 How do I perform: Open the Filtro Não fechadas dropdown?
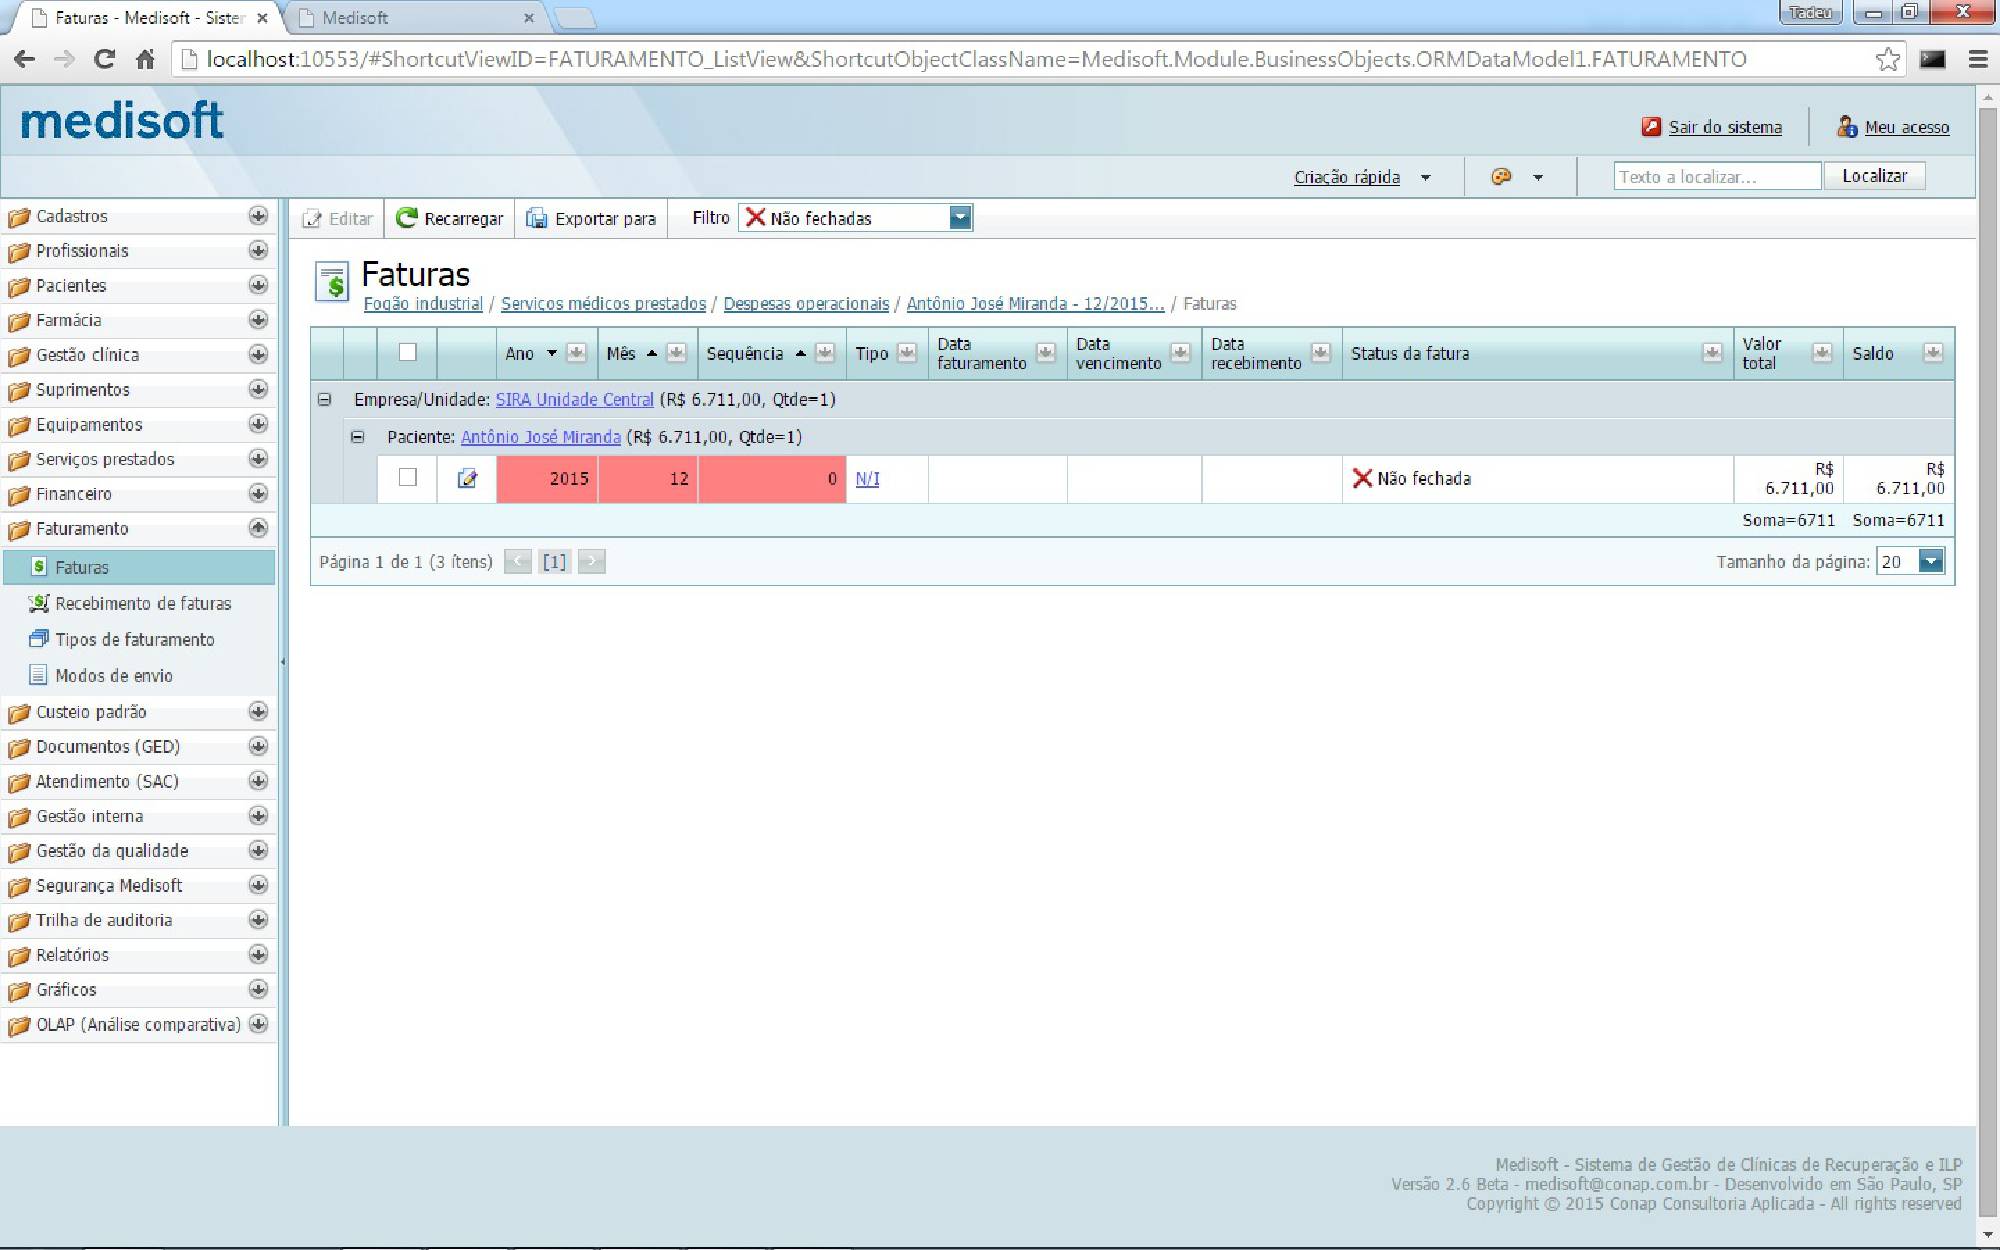point(960,217)
